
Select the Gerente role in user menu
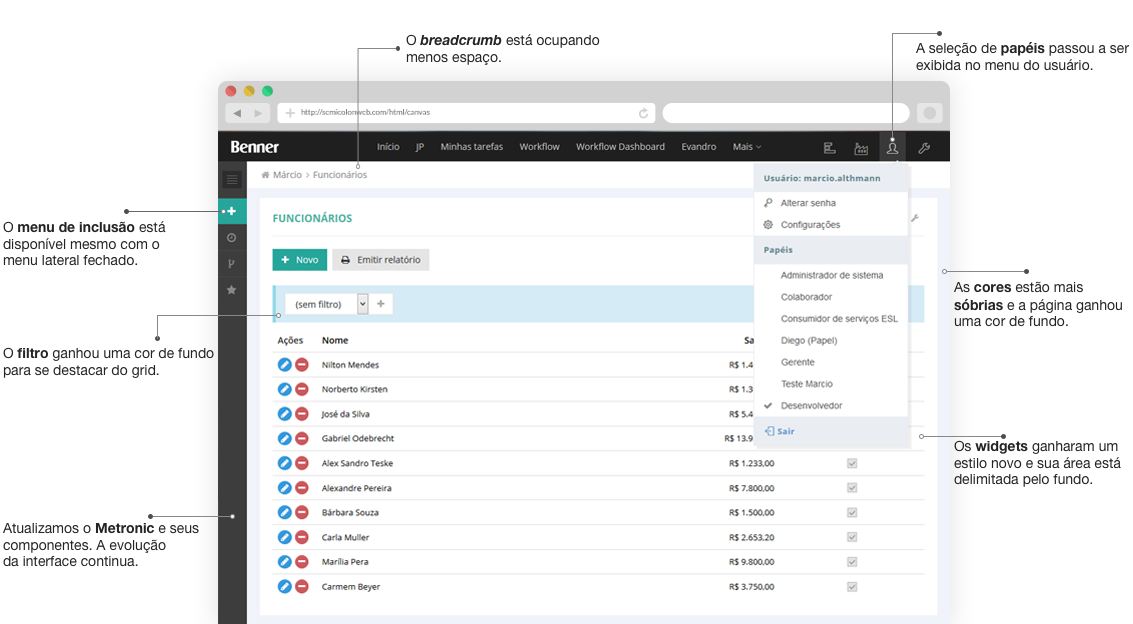(x=797, y=362)
